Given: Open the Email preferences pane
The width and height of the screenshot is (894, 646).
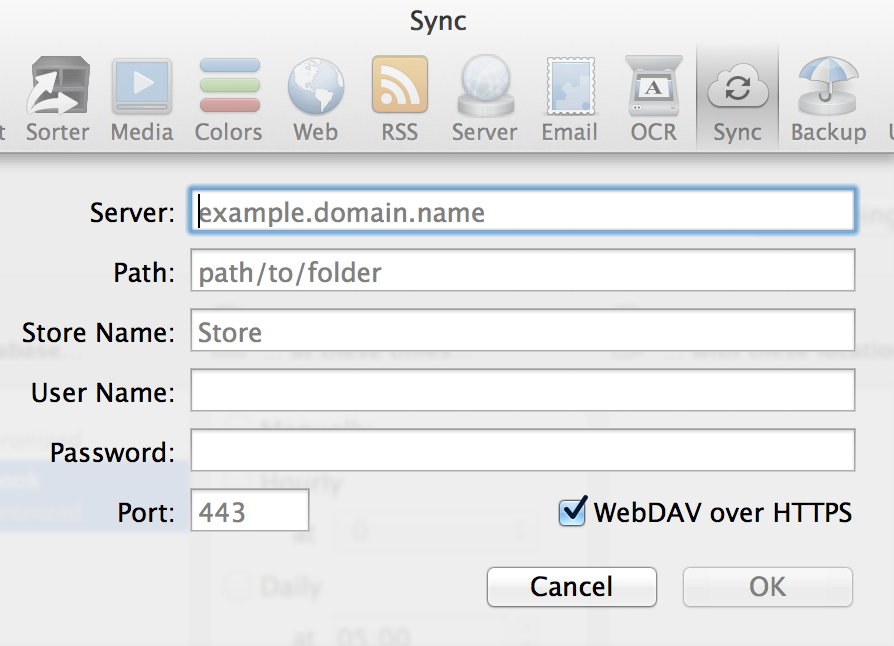Looking at the screenshot, I should 569,100.
